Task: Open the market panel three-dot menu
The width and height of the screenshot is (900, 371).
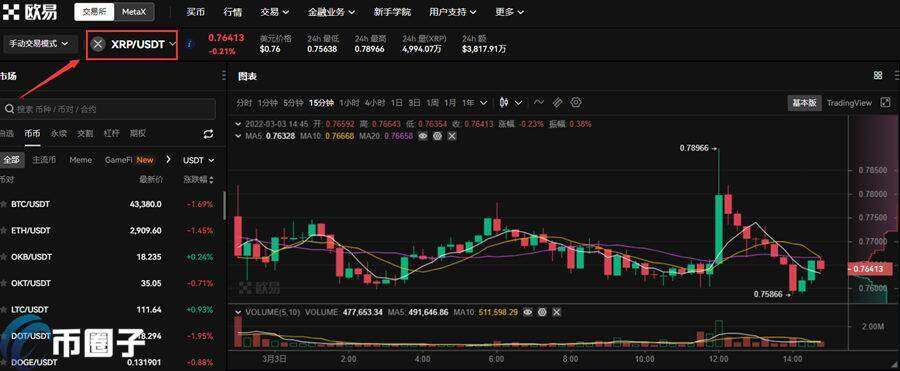Action: pos(223,76)
